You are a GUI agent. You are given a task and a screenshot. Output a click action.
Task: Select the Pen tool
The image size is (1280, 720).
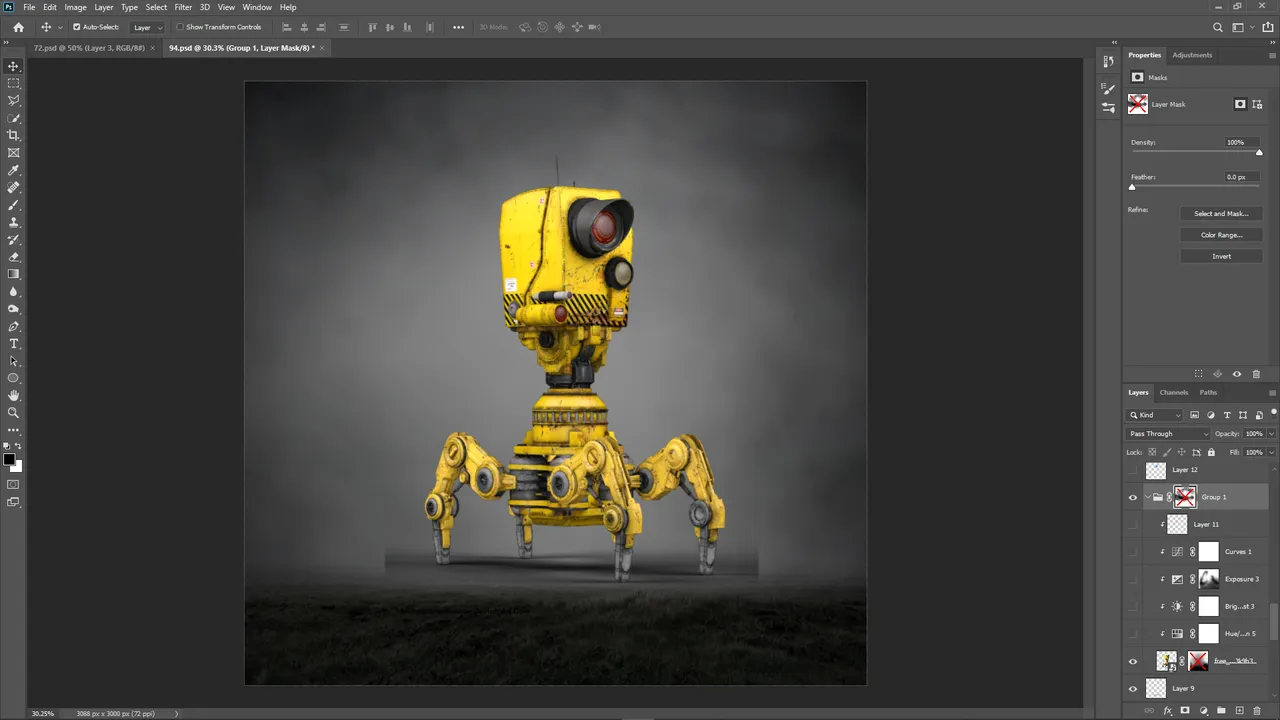(13, 326)
